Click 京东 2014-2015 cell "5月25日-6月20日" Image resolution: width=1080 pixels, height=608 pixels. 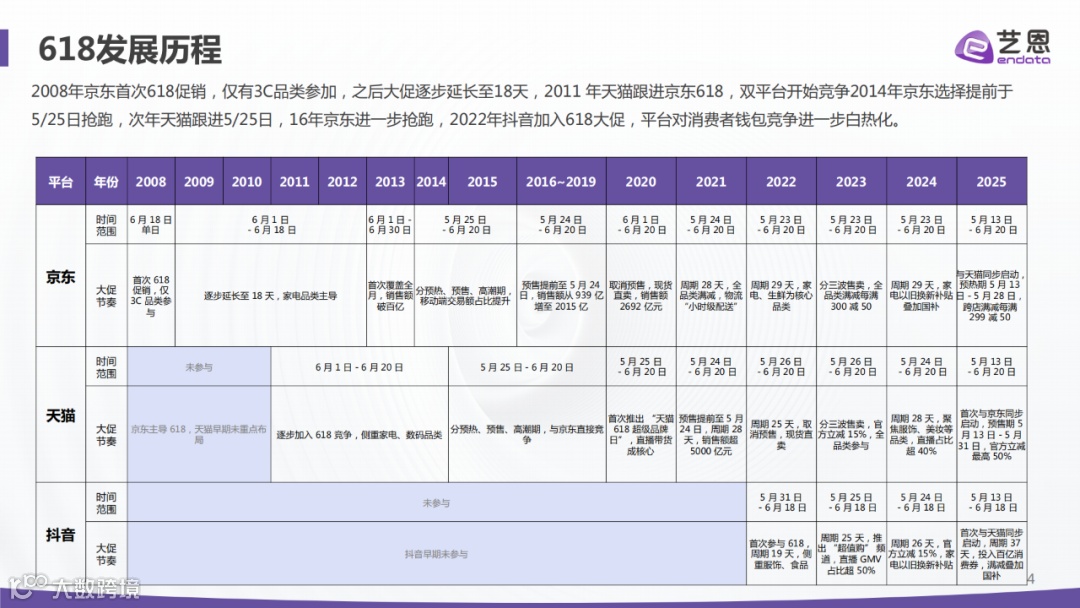[465, 224]
